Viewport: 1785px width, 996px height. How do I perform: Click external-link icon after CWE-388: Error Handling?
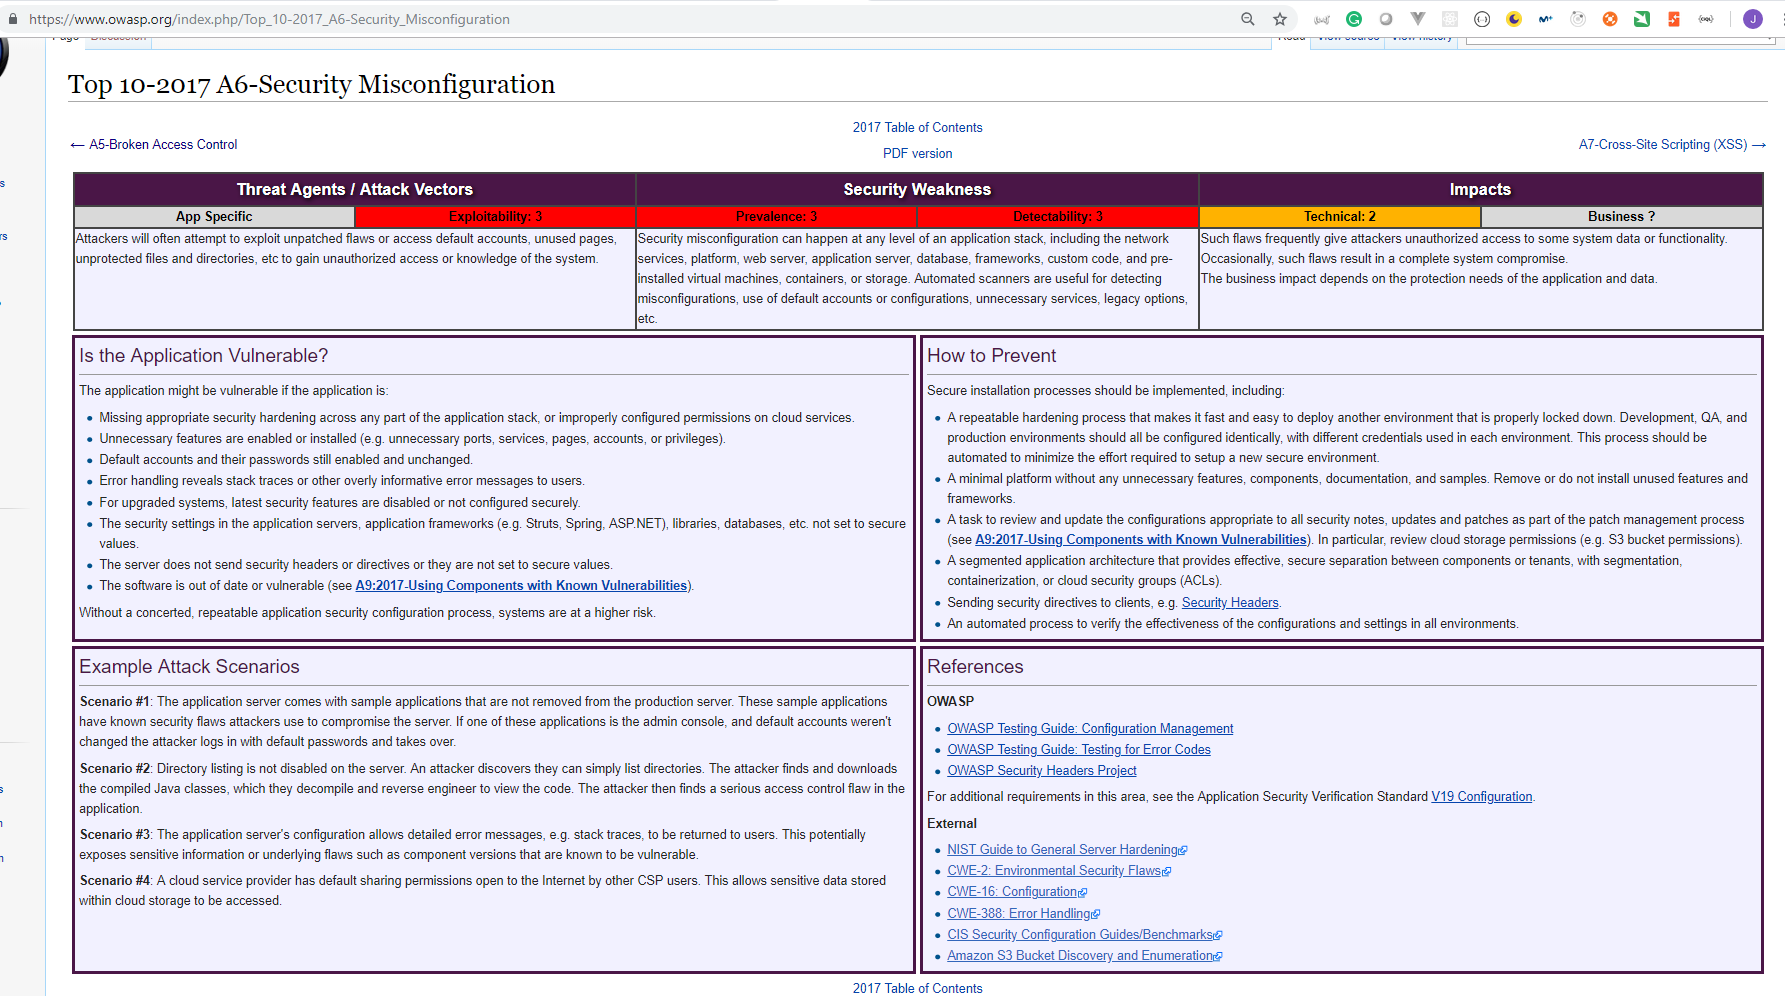pos(1096,915)
